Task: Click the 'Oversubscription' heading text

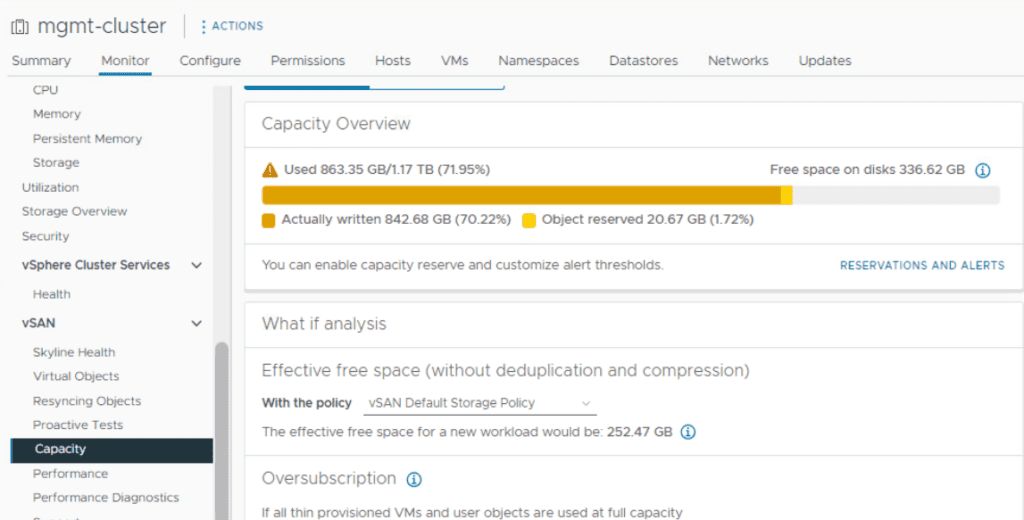Action: pos(328,478)
